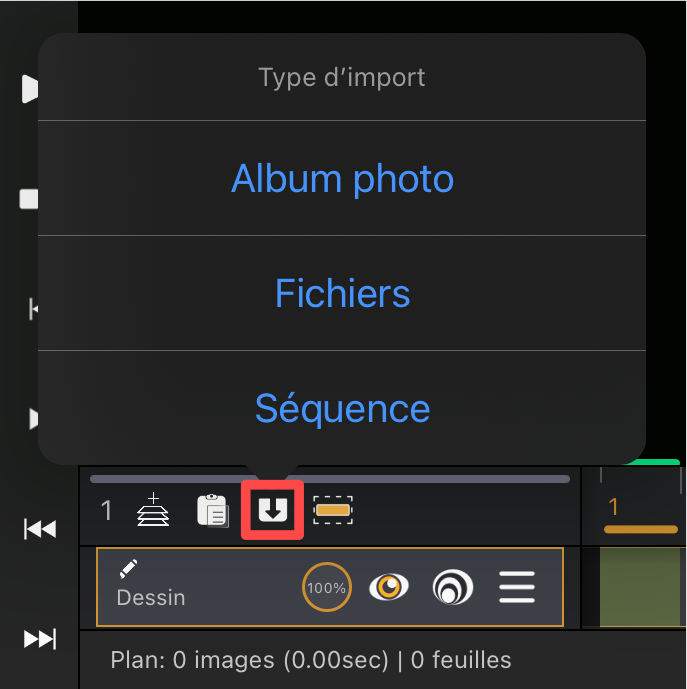Click the stop square button

29,199
